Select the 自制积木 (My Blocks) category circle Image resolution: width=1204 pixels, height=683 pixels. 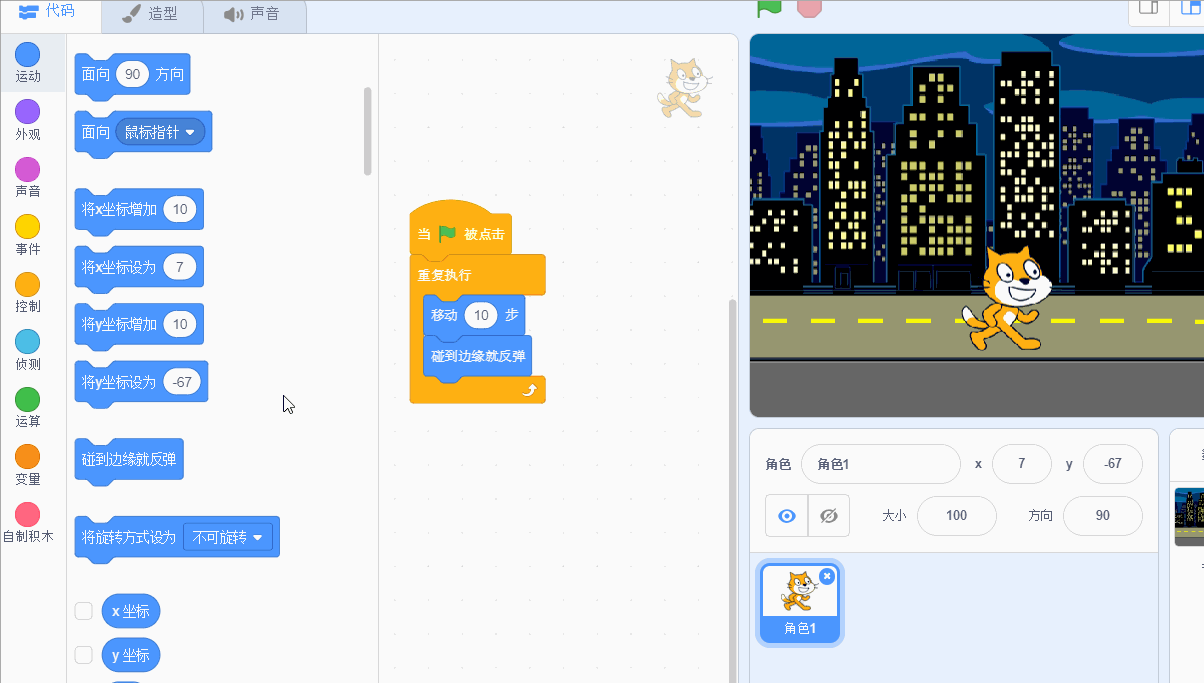[x=28, y=514]
